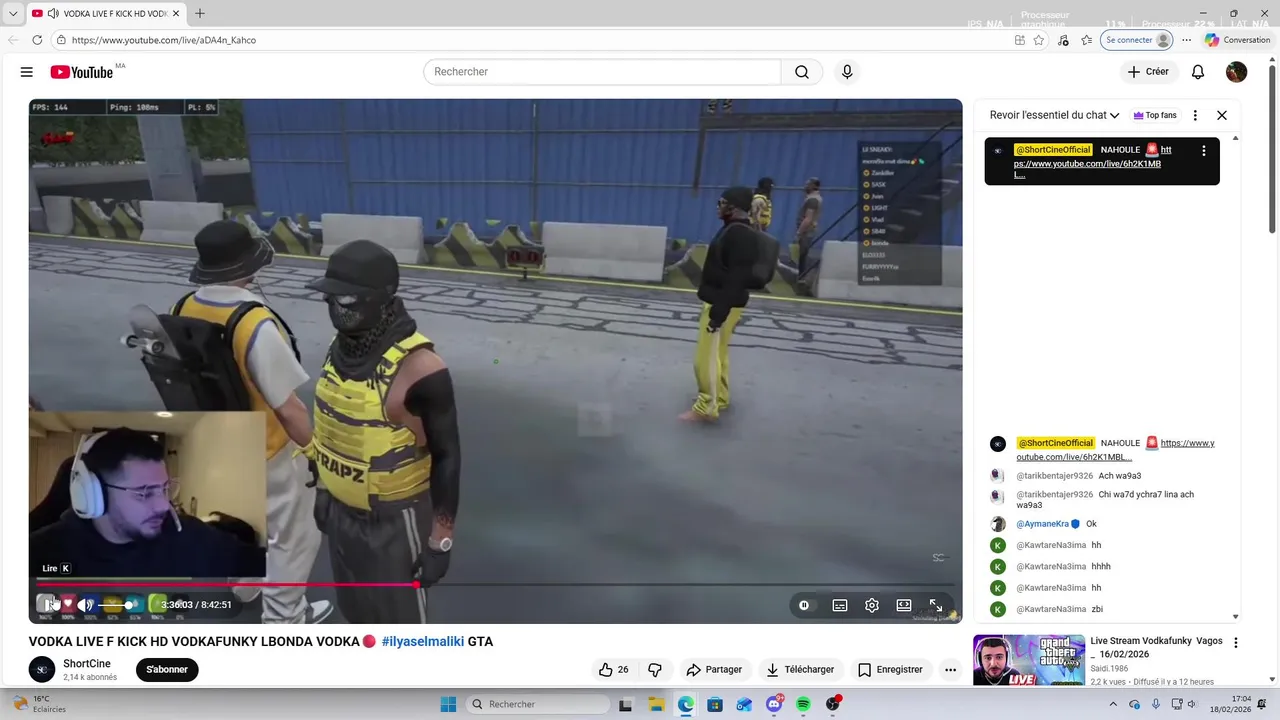Switch to theater mode
The height and width of the screenshot is (720, 1280).
point(904,605)
